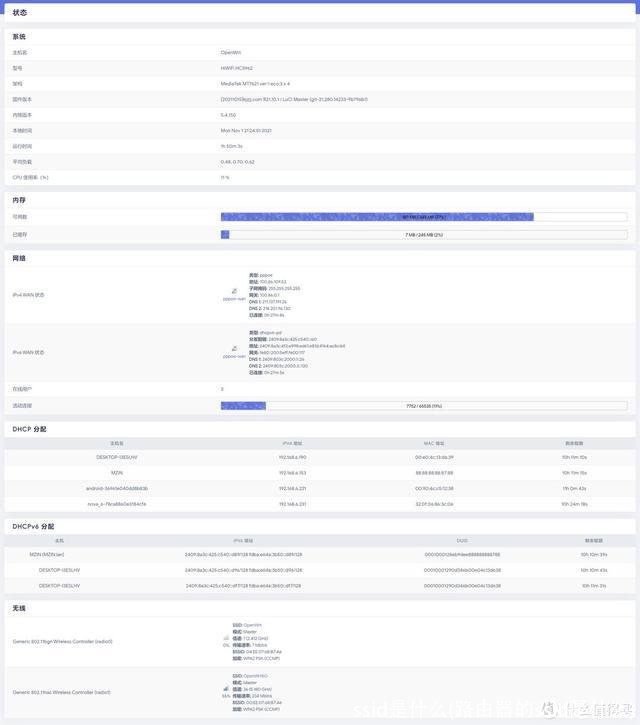Select DESKTOP-13E5LHV row in DHCP leases
This screenshot has width=640, height=725.
coord(116,457)
